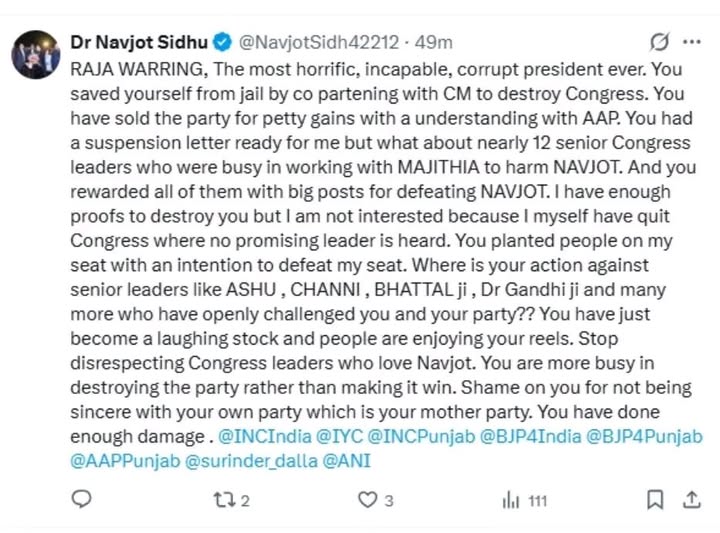The image size is (720, 533).
Task: Click the blue verified badge
Action: click(x=223, y=43)
